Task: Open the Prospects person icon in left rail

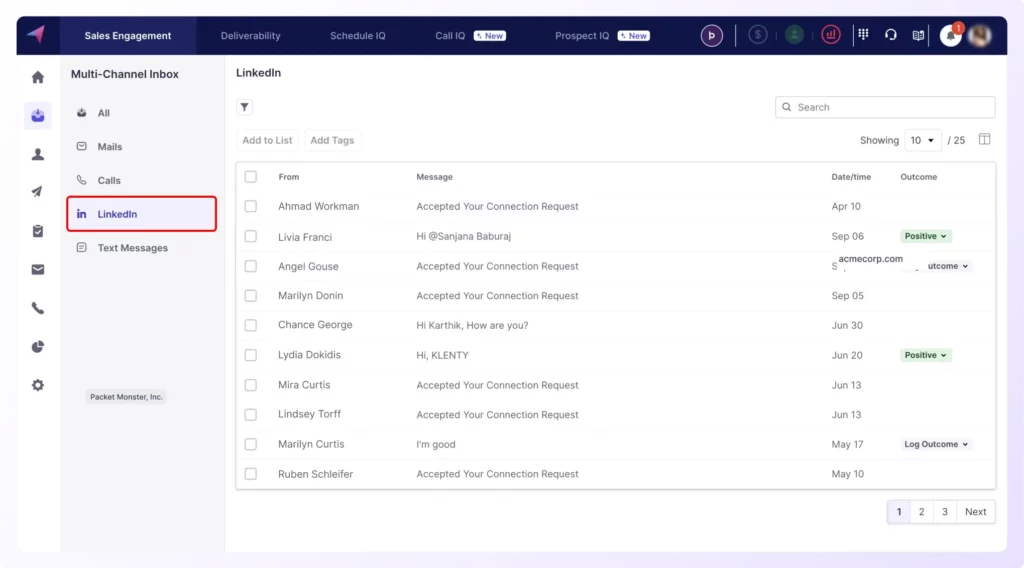Action: 38,154
